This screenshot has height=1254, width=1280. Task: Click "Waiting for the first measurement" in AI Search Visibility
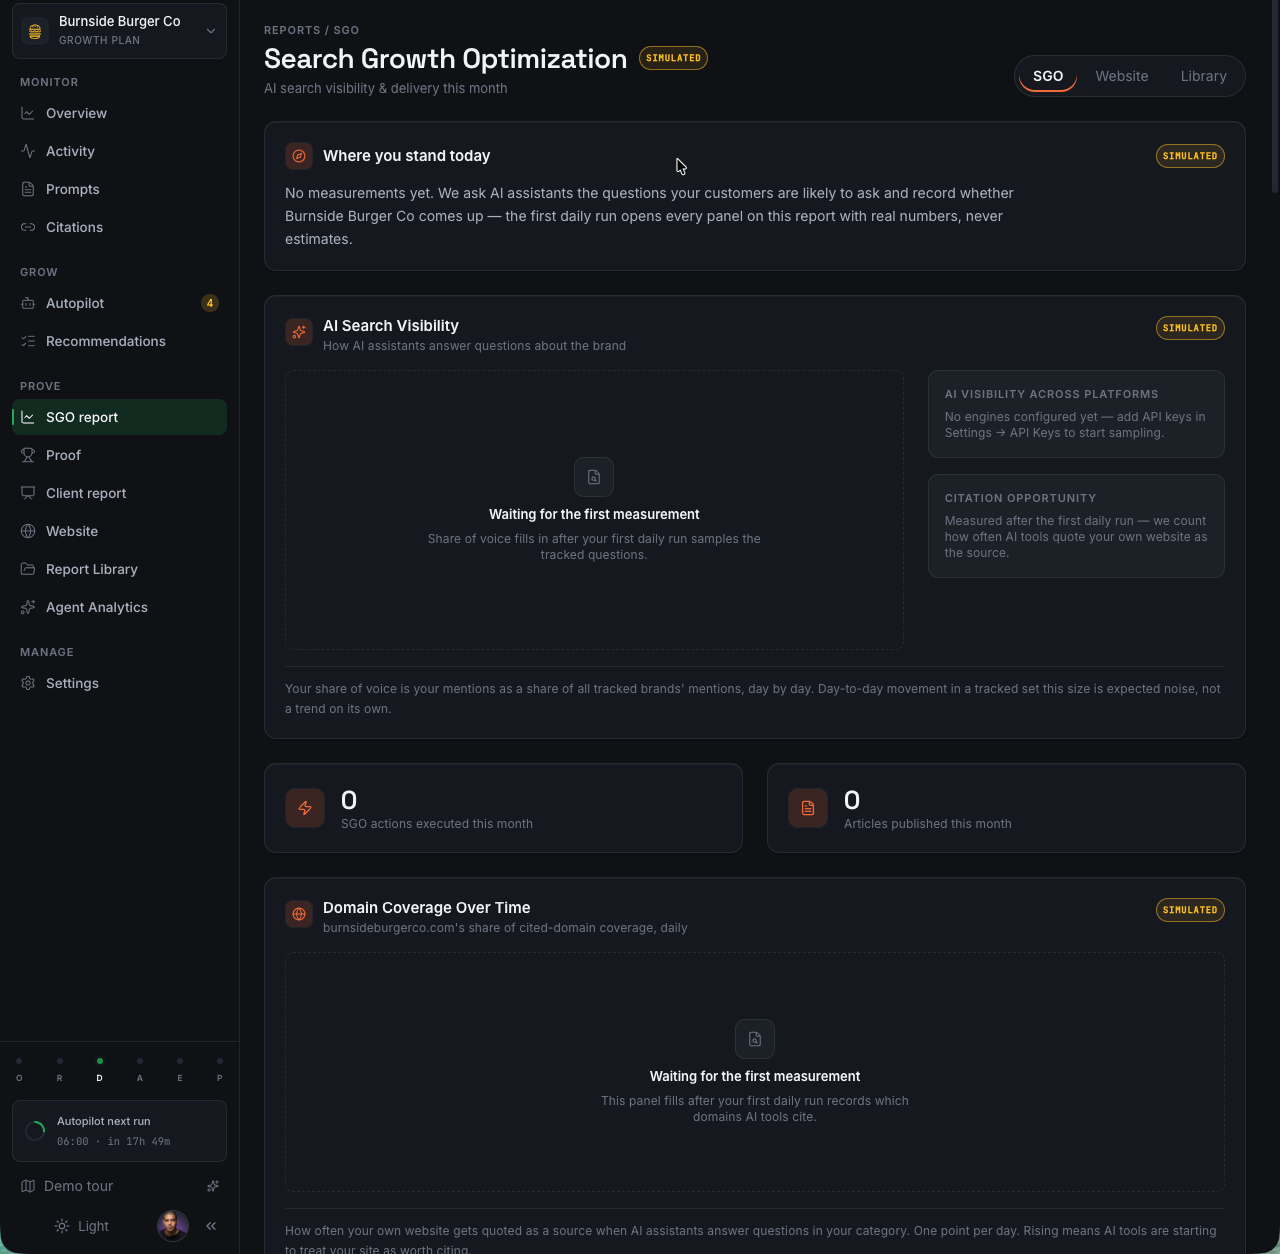tap(594, 514)
